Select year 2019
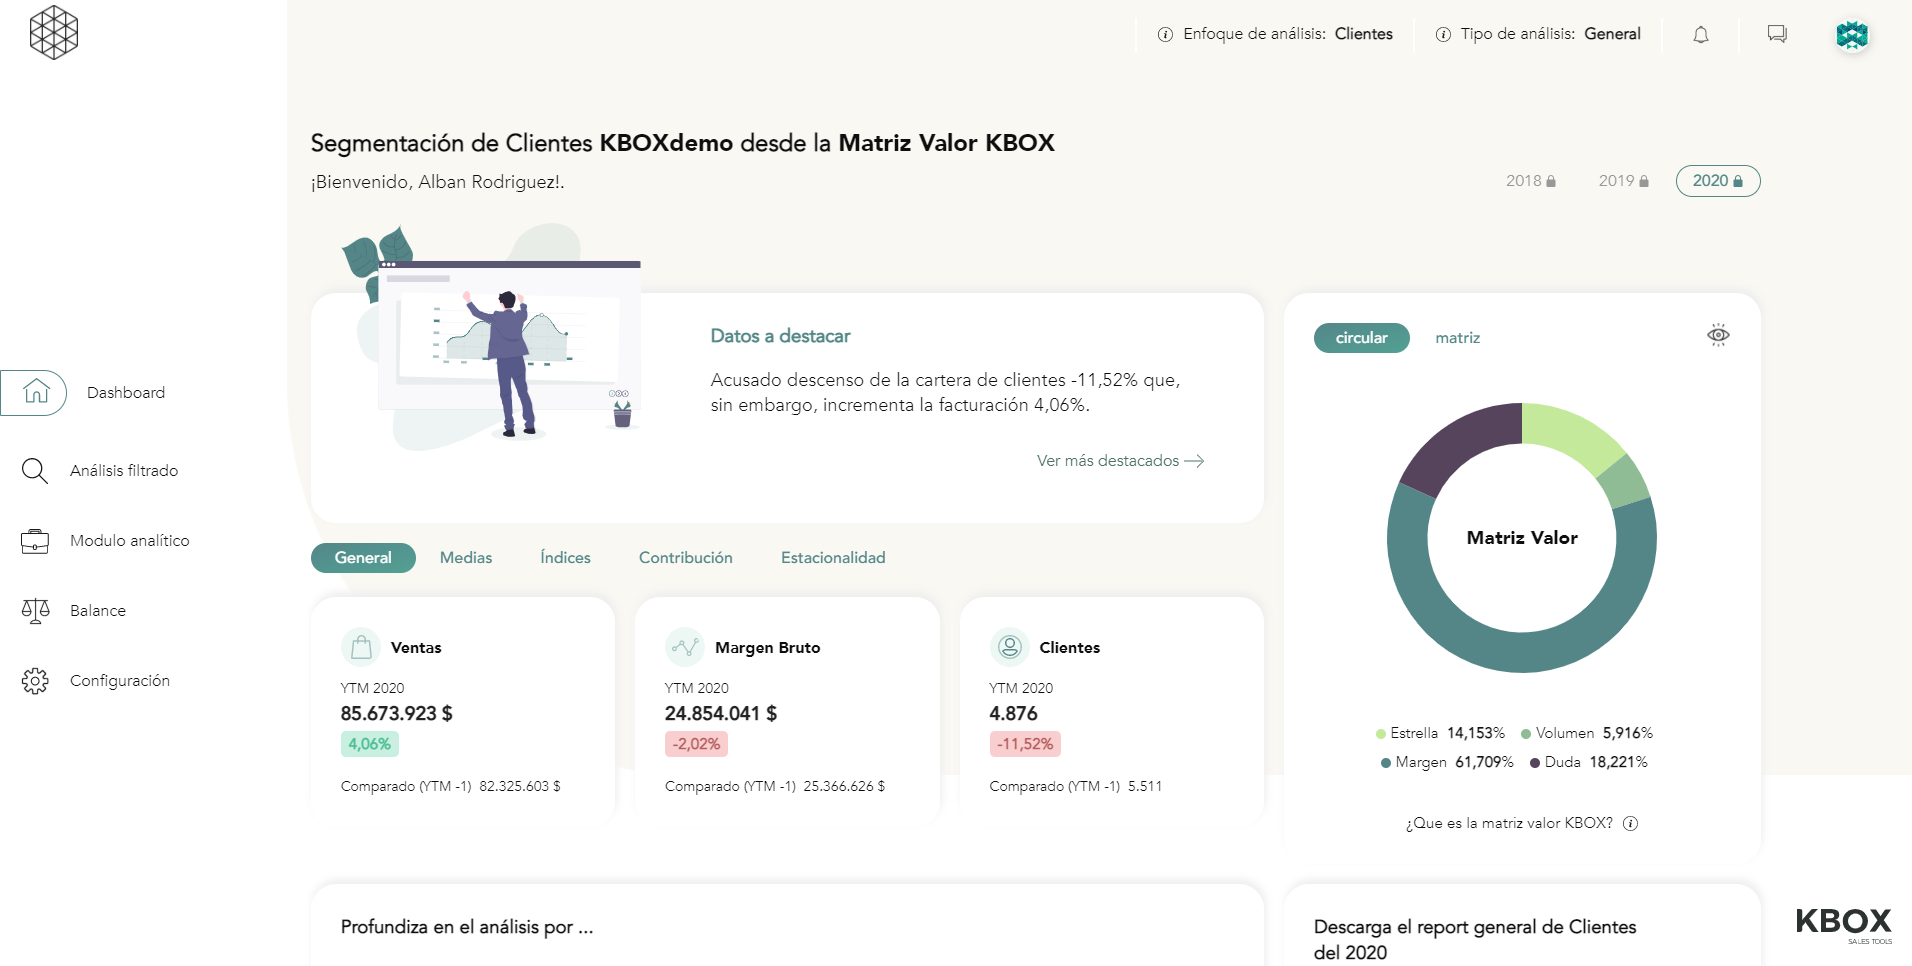The image size is (1912, 966). click(x=1623, y=181)
